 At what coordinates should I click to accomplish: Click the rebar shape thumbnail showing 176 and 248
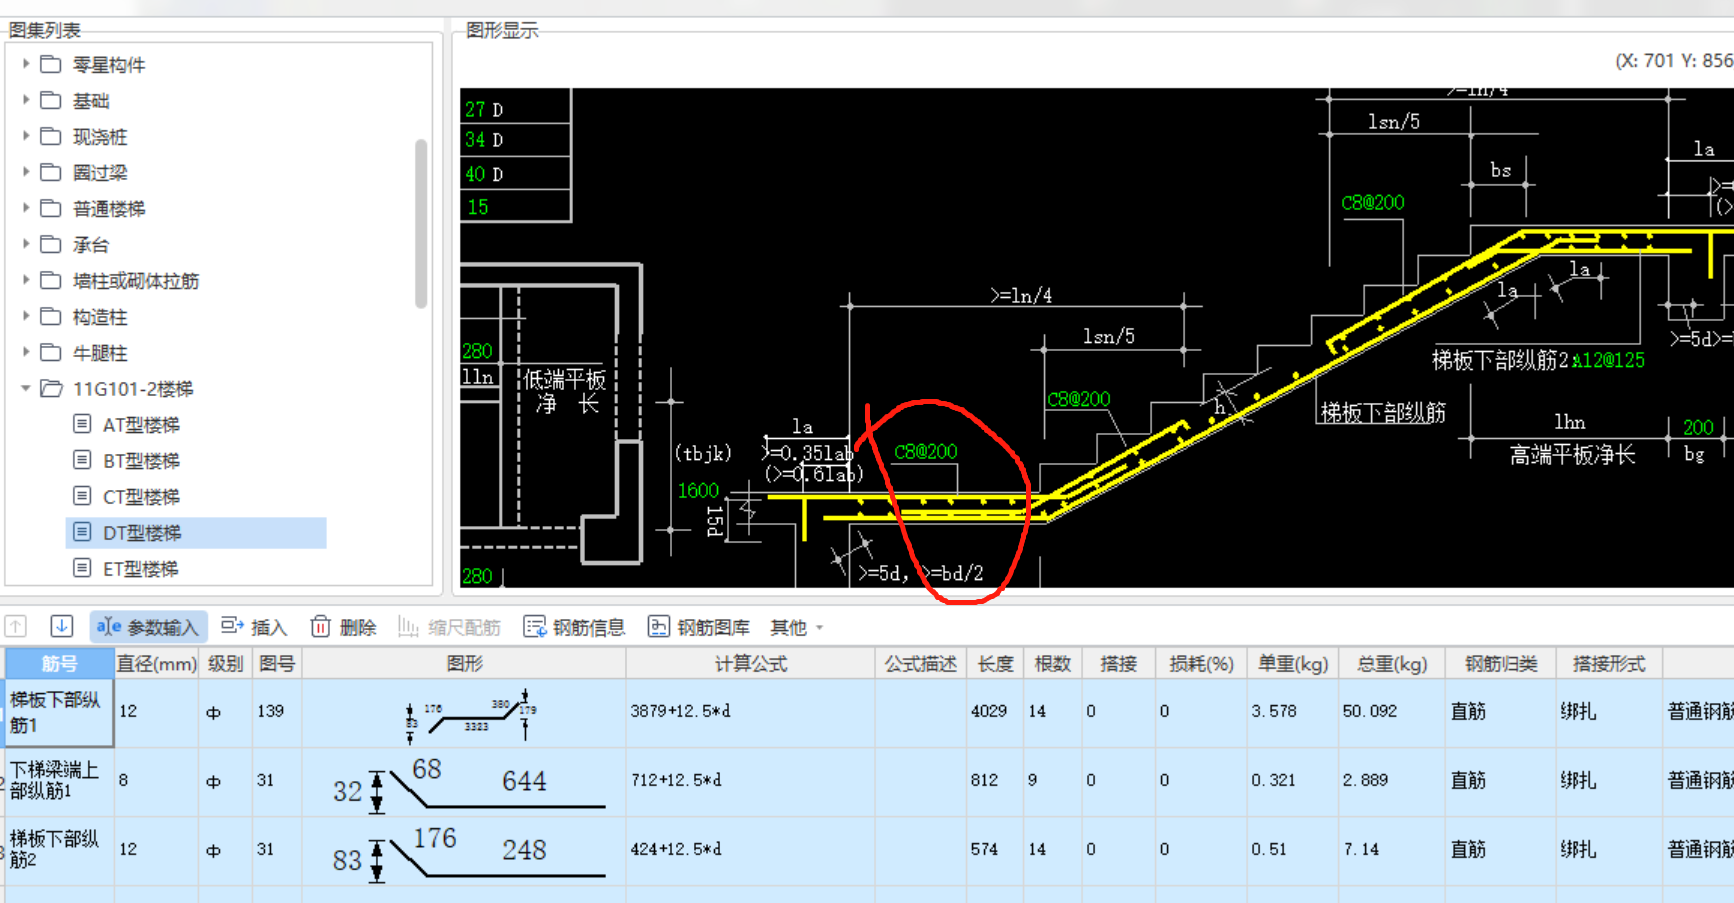(x=468, y=853)
